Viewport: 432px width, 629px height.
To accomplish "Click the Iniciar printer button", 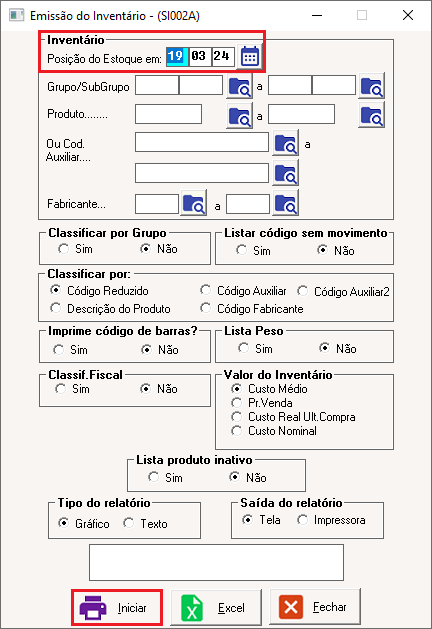I will (117, 607).
